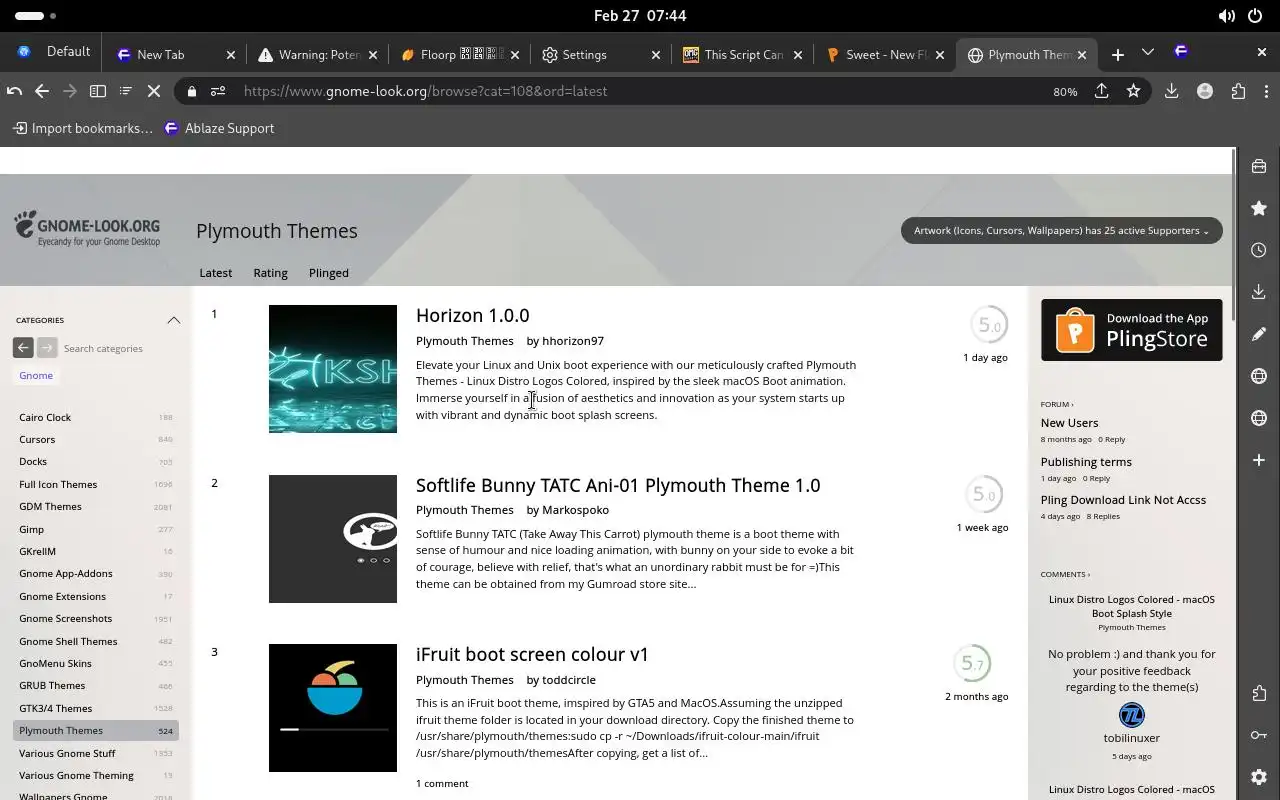The height and width of the screenshot is (800, 1280).
Task: Open the extensions puzzle icon in toolbar
Action: click(1238, 91)
